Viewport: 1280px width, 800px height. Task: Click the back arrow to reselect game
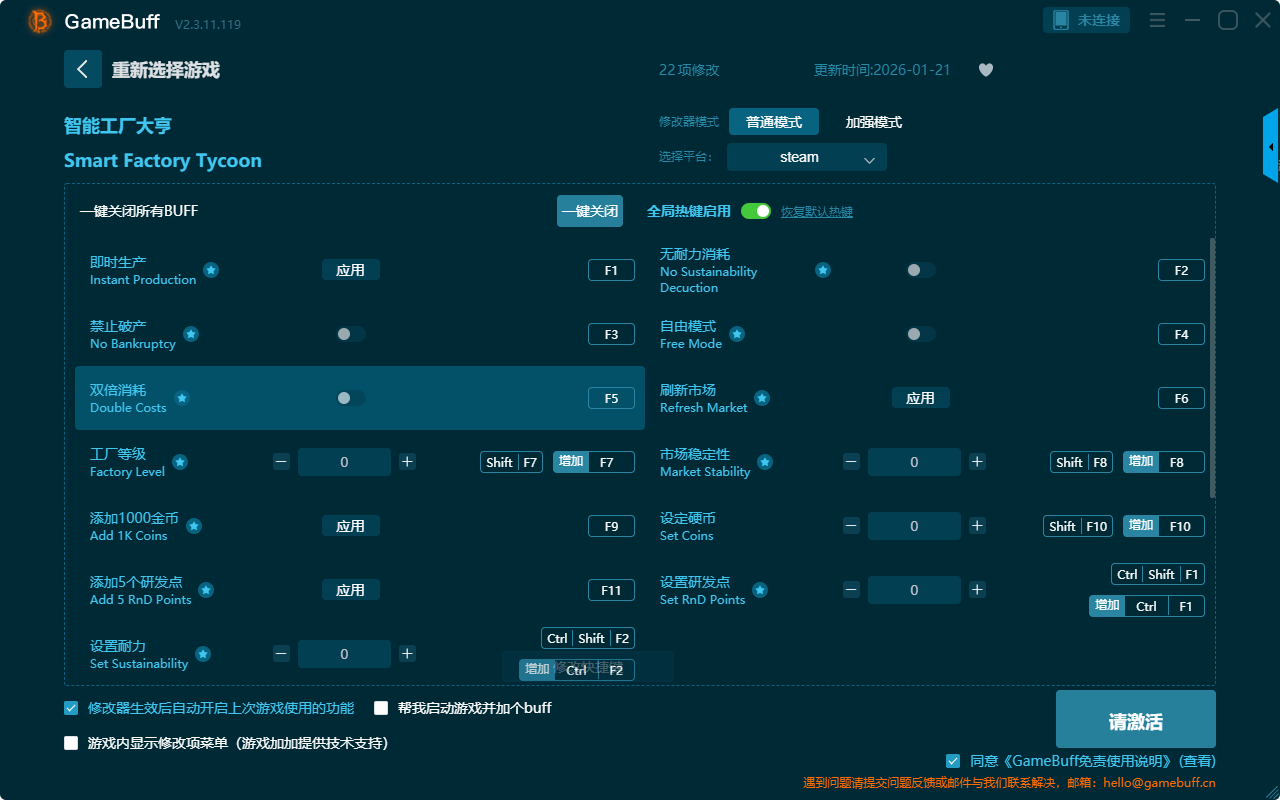click(83, 69)
